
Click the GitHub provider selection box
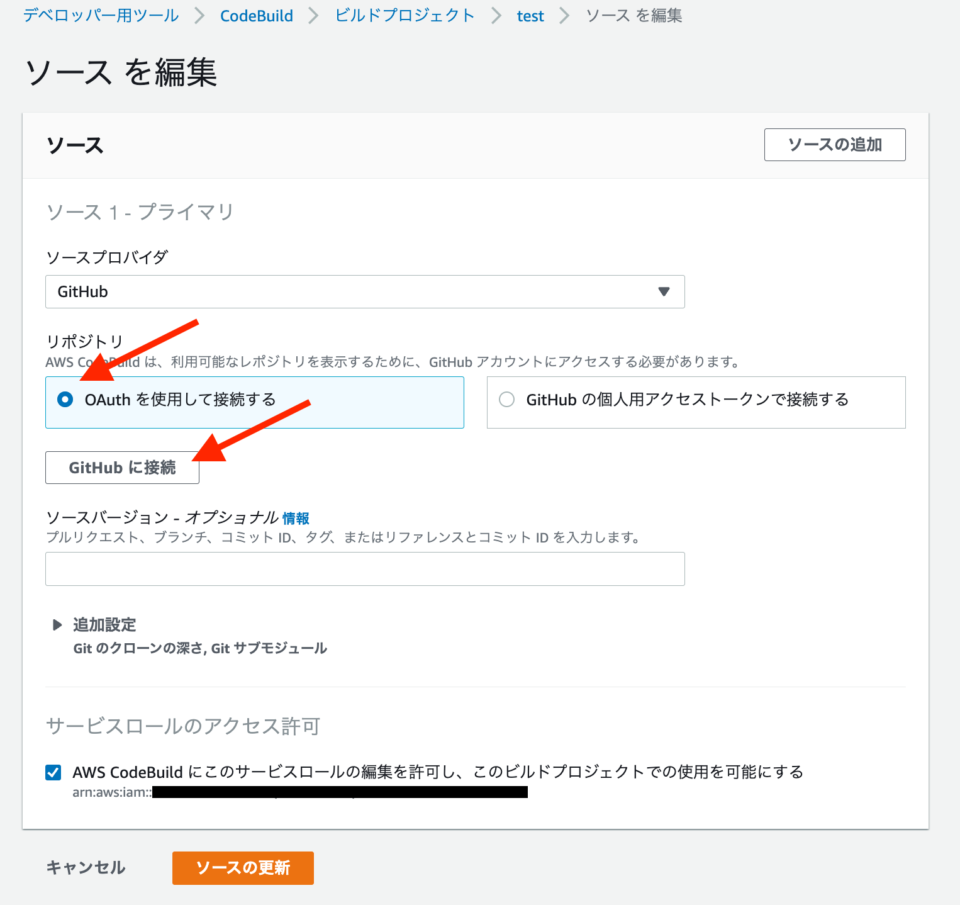pos(364,292)
